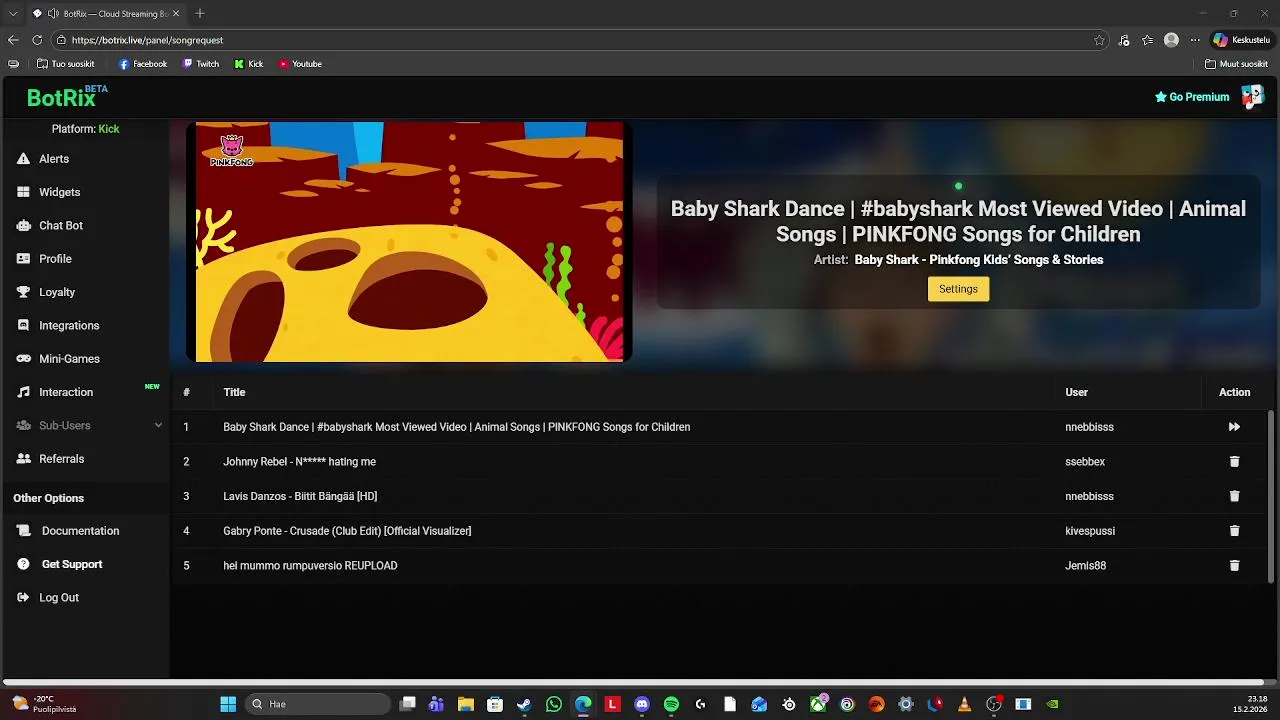Click Go Premium in the header
This screenshot has width=1280, height=720.
(x=1192, y=97)
